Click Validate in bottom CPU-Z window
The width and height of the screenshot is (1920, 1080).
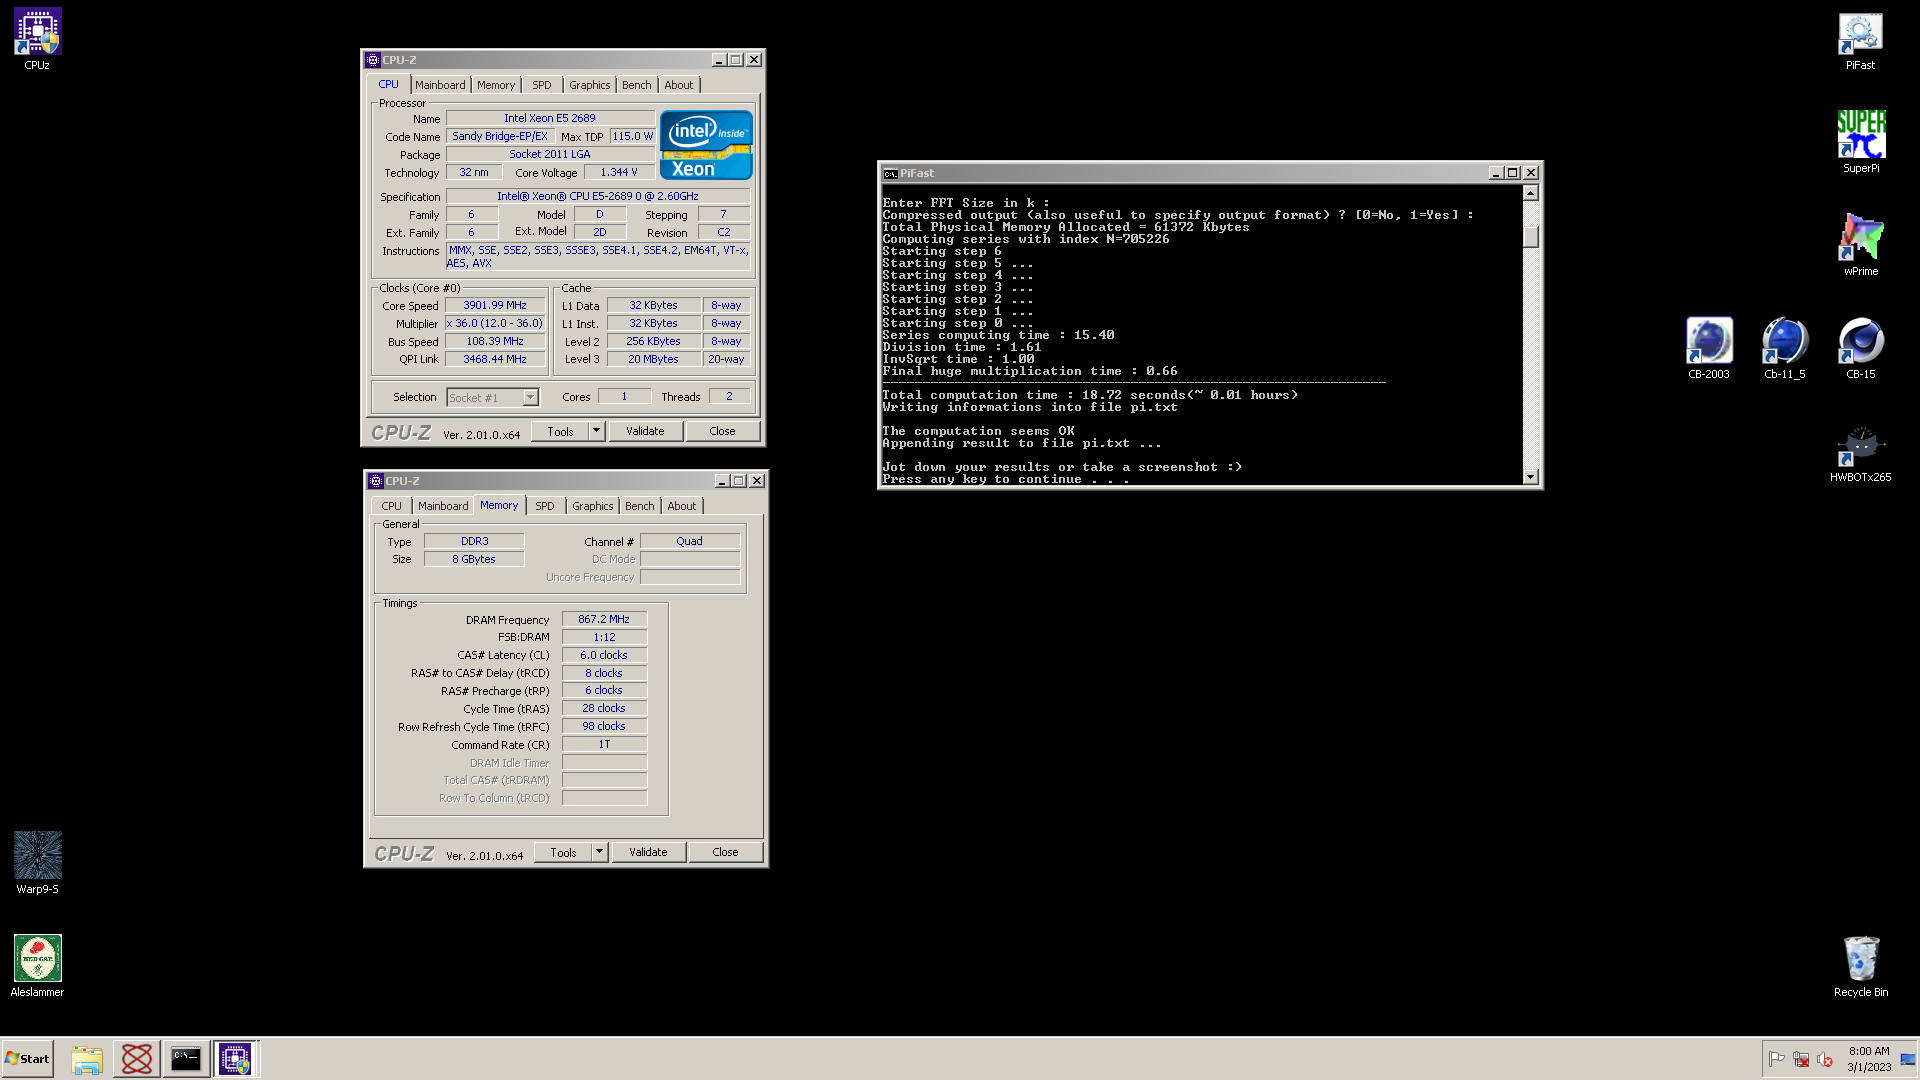[648, 852]
